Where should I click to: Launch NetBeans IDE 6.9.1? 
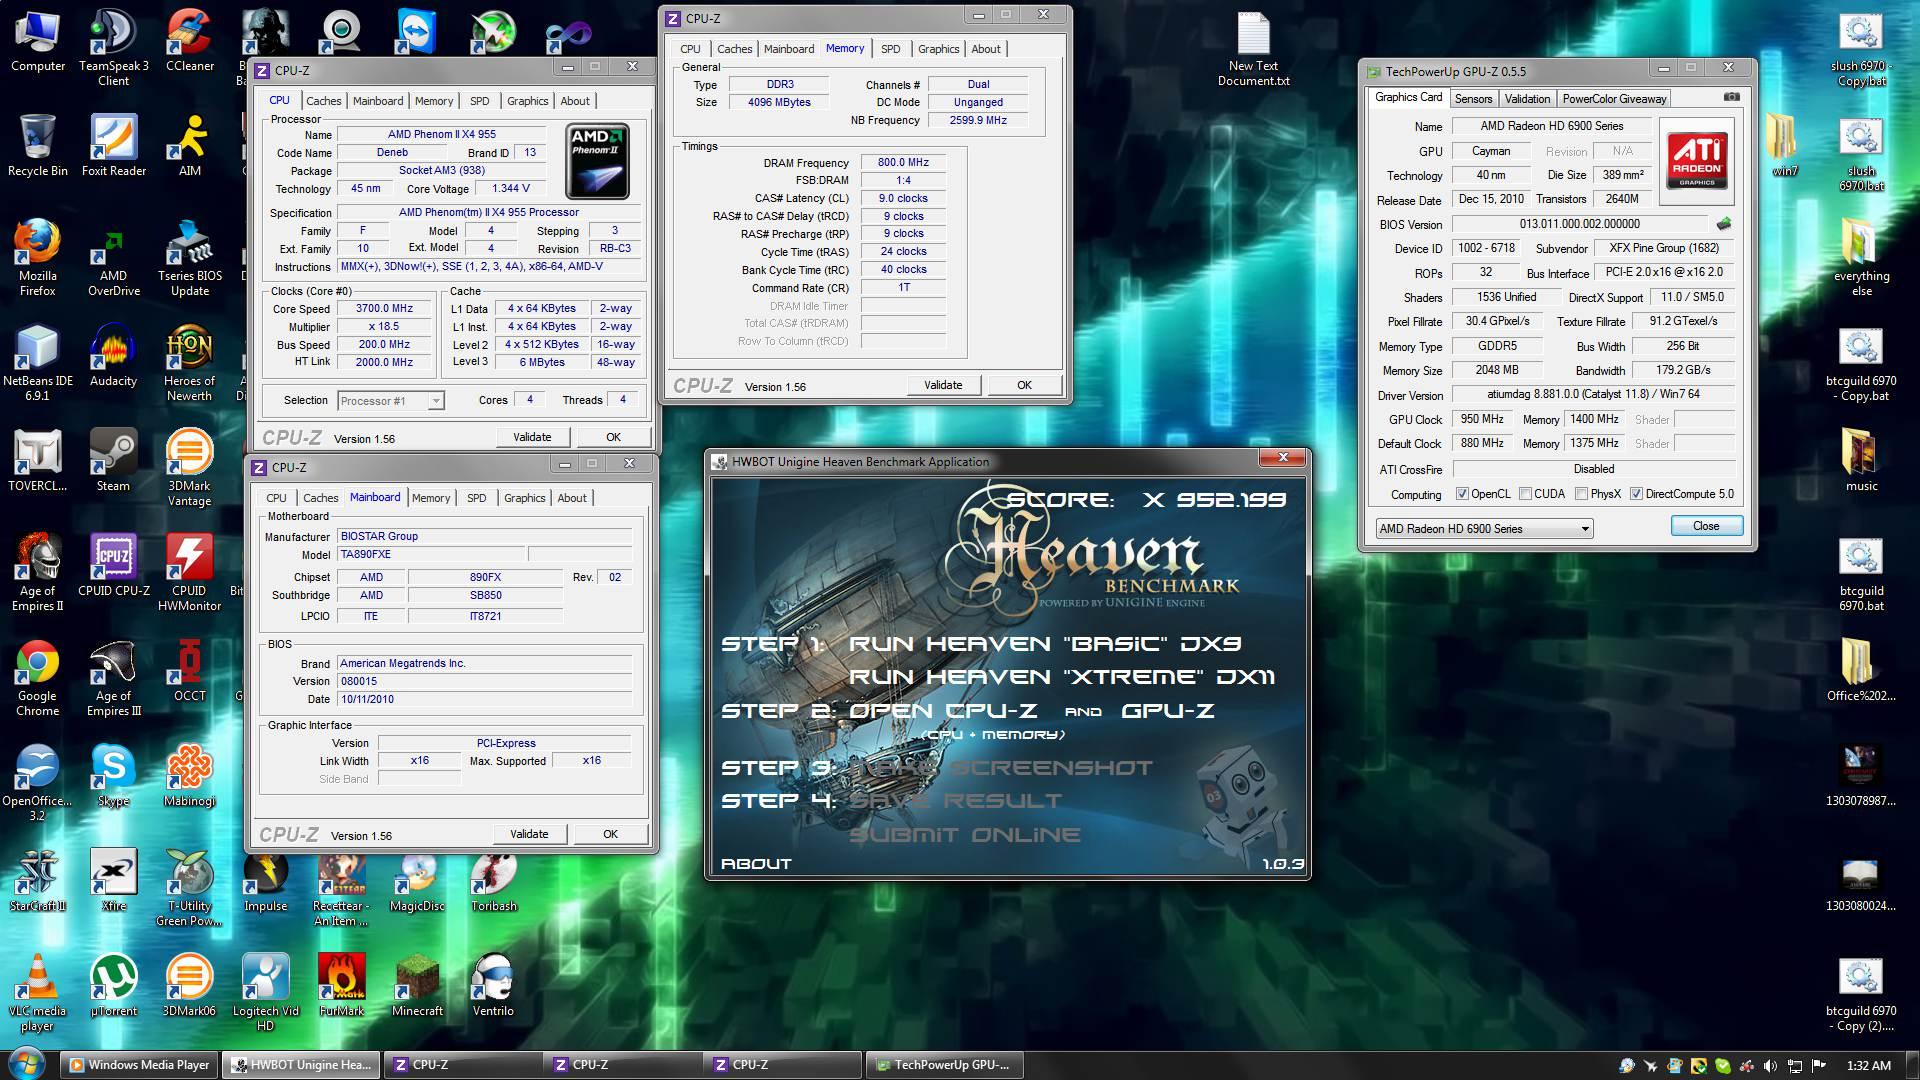[37, 363]
